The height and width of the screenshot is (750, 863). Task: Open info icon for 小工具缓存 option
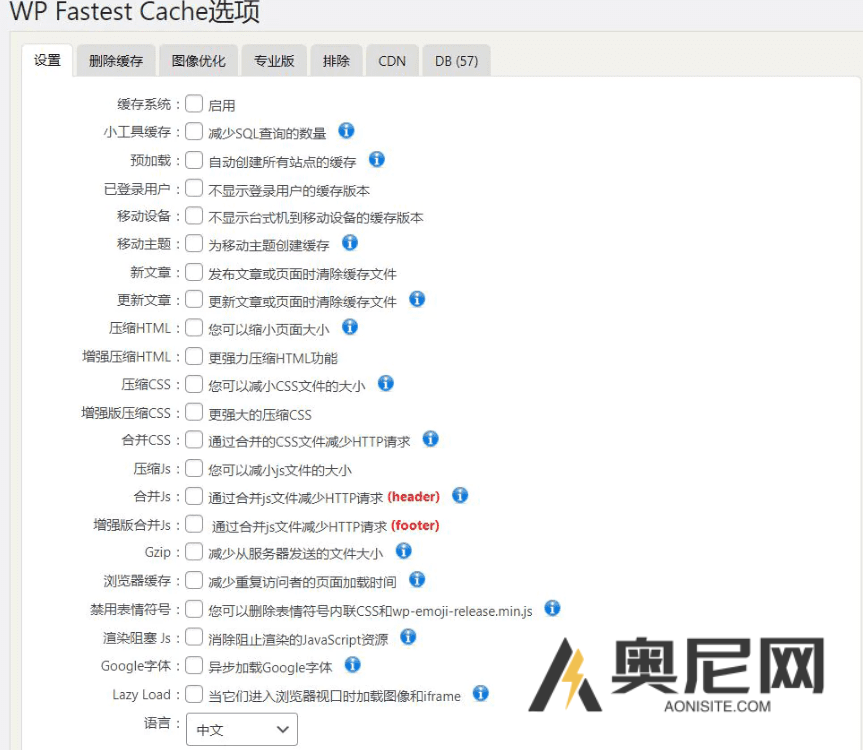point(346,131)
